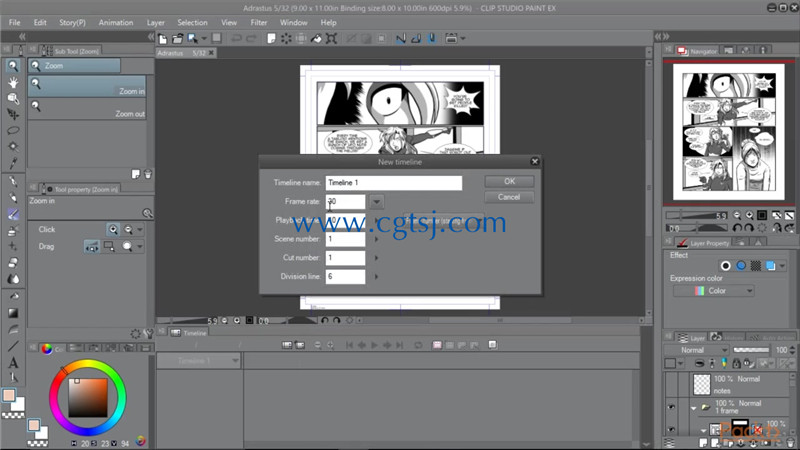Click the color wheel hue ring

[88, 364]
